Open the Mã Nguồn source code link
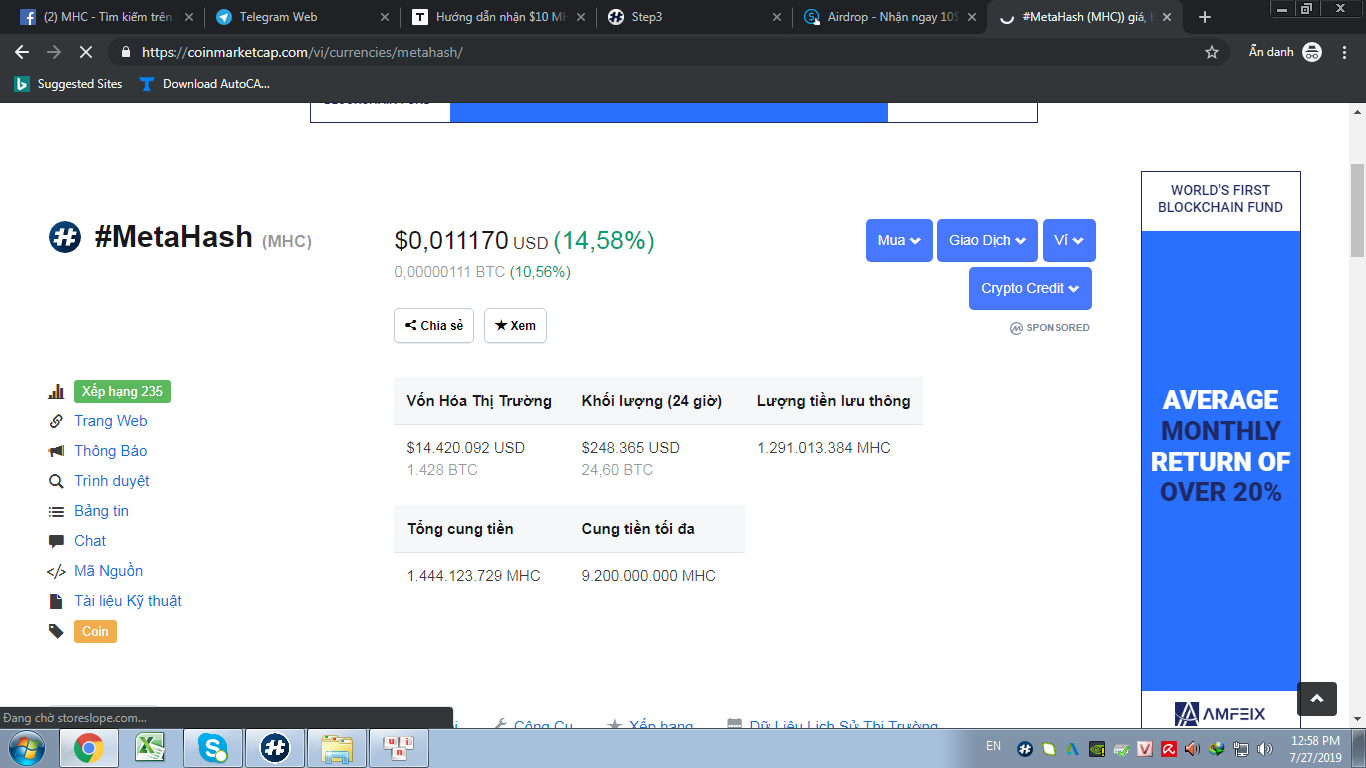This screenshot has width=1366, height=768. [108, 571]
